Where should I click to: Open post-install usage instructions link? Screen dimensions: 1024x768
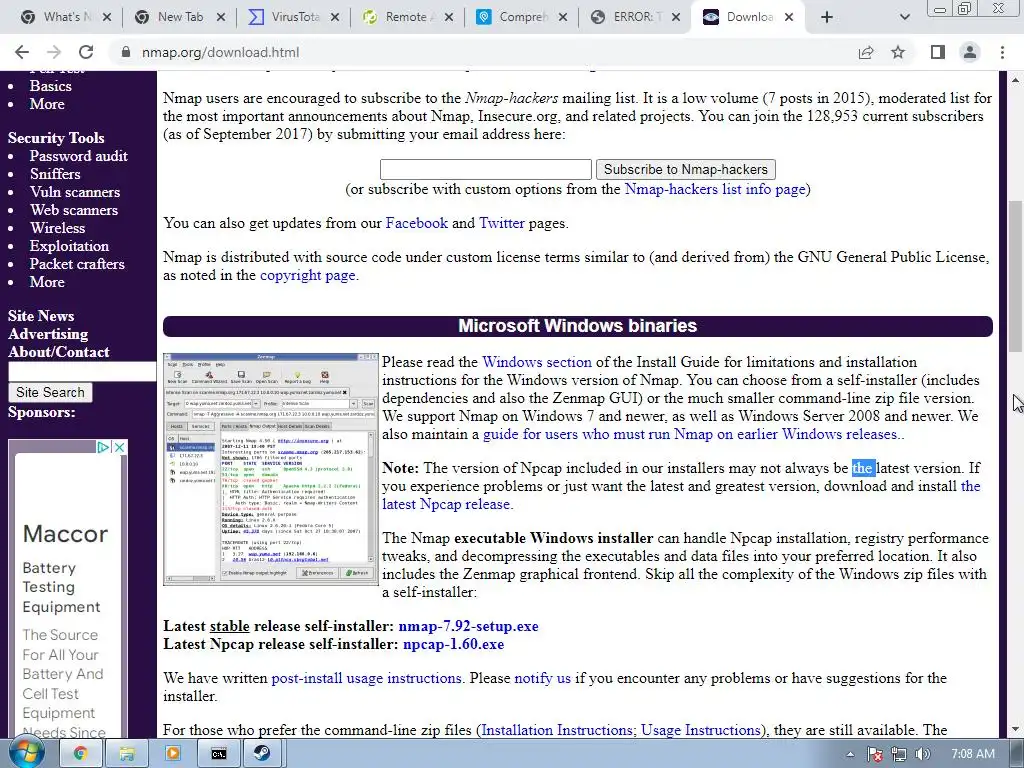point(366,679)
